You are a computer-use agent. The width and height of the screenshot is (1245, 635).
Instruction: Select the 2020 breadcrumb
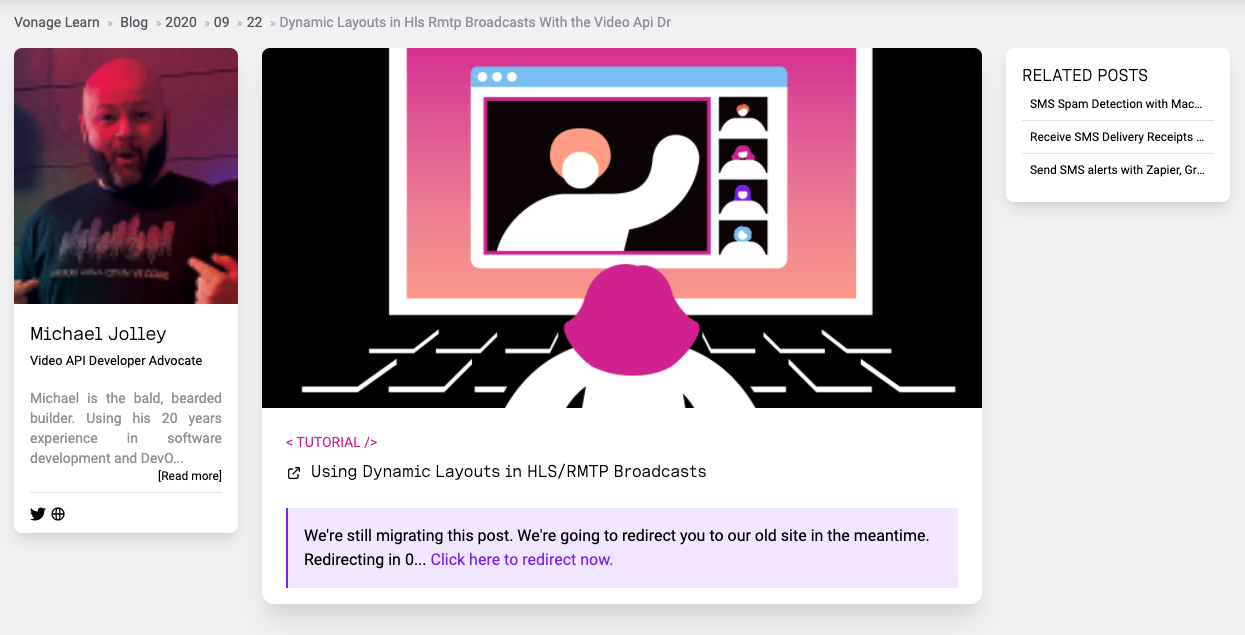(x=181, y=22)
